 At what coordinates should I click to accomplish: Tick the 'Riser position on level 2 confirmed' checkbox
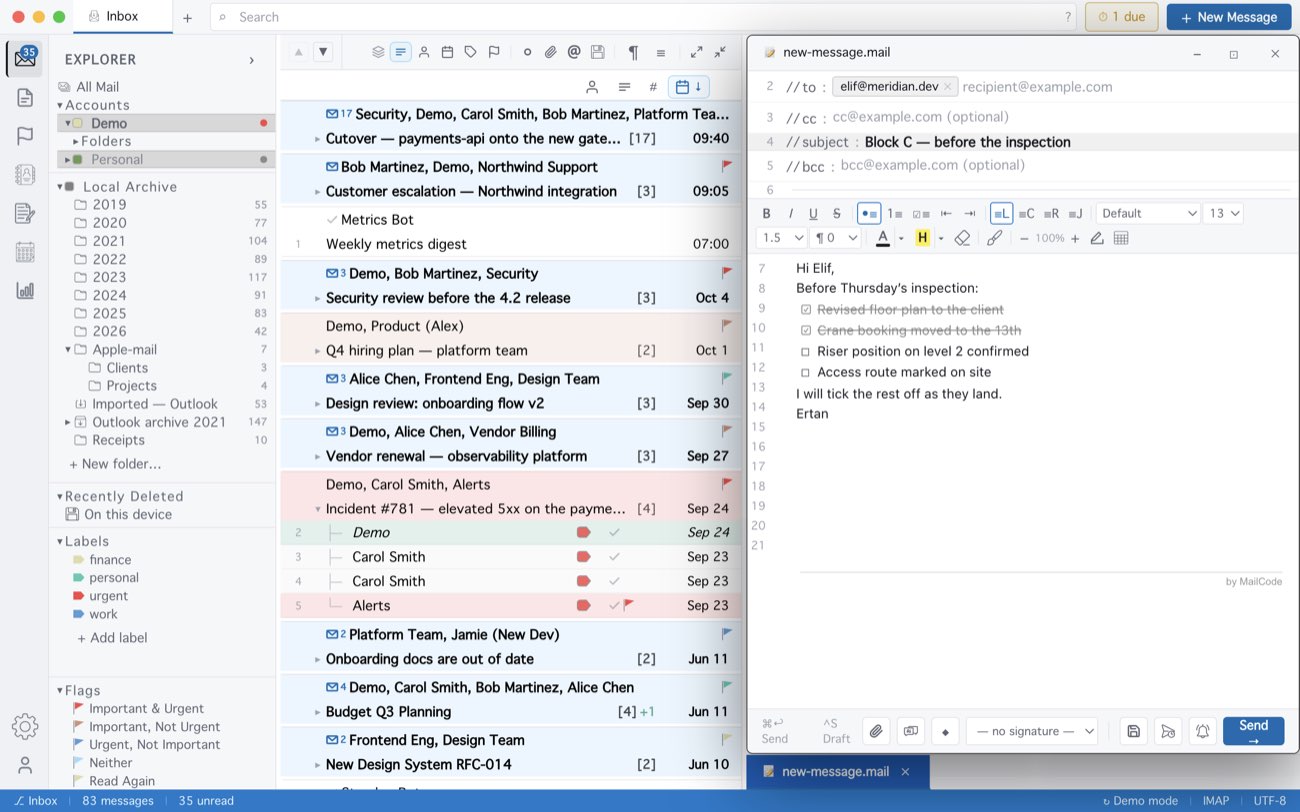coord(805,351)
